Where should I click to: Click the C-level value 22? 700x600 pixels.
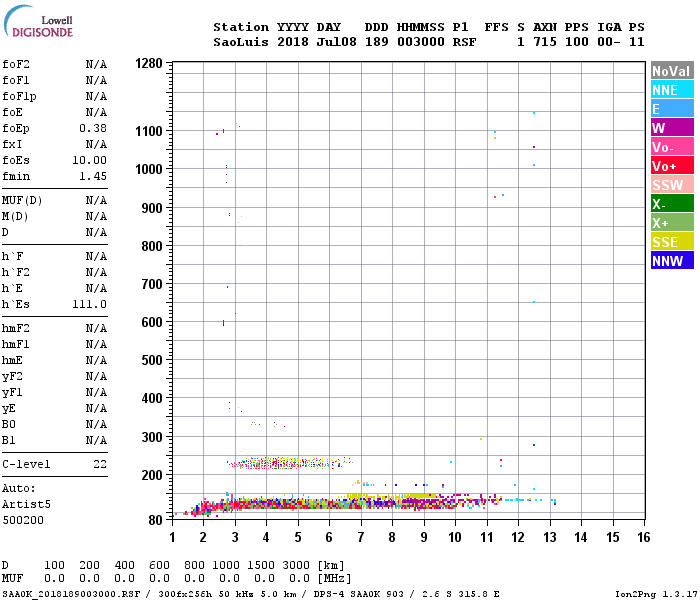pos(100,464)
